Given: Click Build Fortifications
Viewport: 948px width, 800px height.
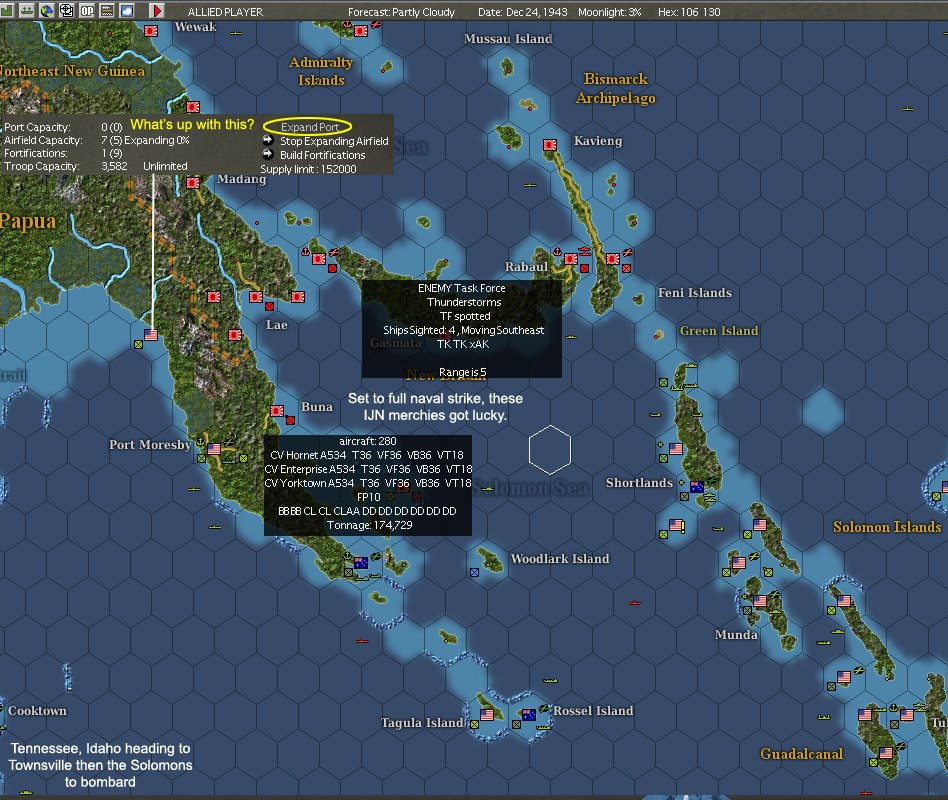Looking at the screenshot, I should point(323,155).
